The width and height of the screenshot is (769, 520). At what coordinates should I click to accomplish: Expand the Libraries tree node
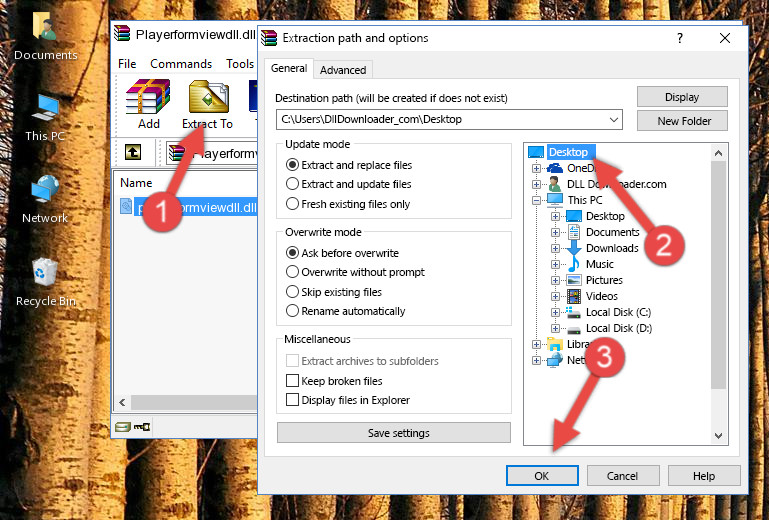click(x=536, y=344)
